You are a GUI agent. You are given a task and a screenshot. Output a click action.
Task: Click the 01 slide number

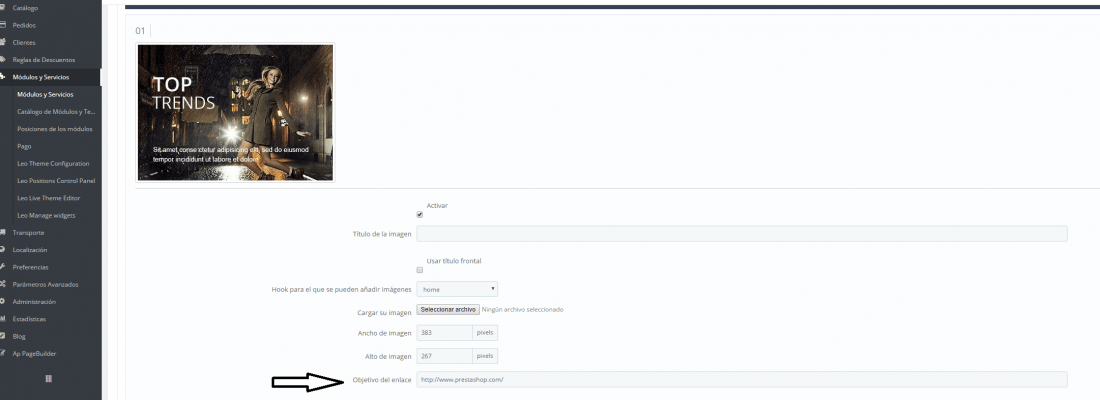click(x=140, y=31)
